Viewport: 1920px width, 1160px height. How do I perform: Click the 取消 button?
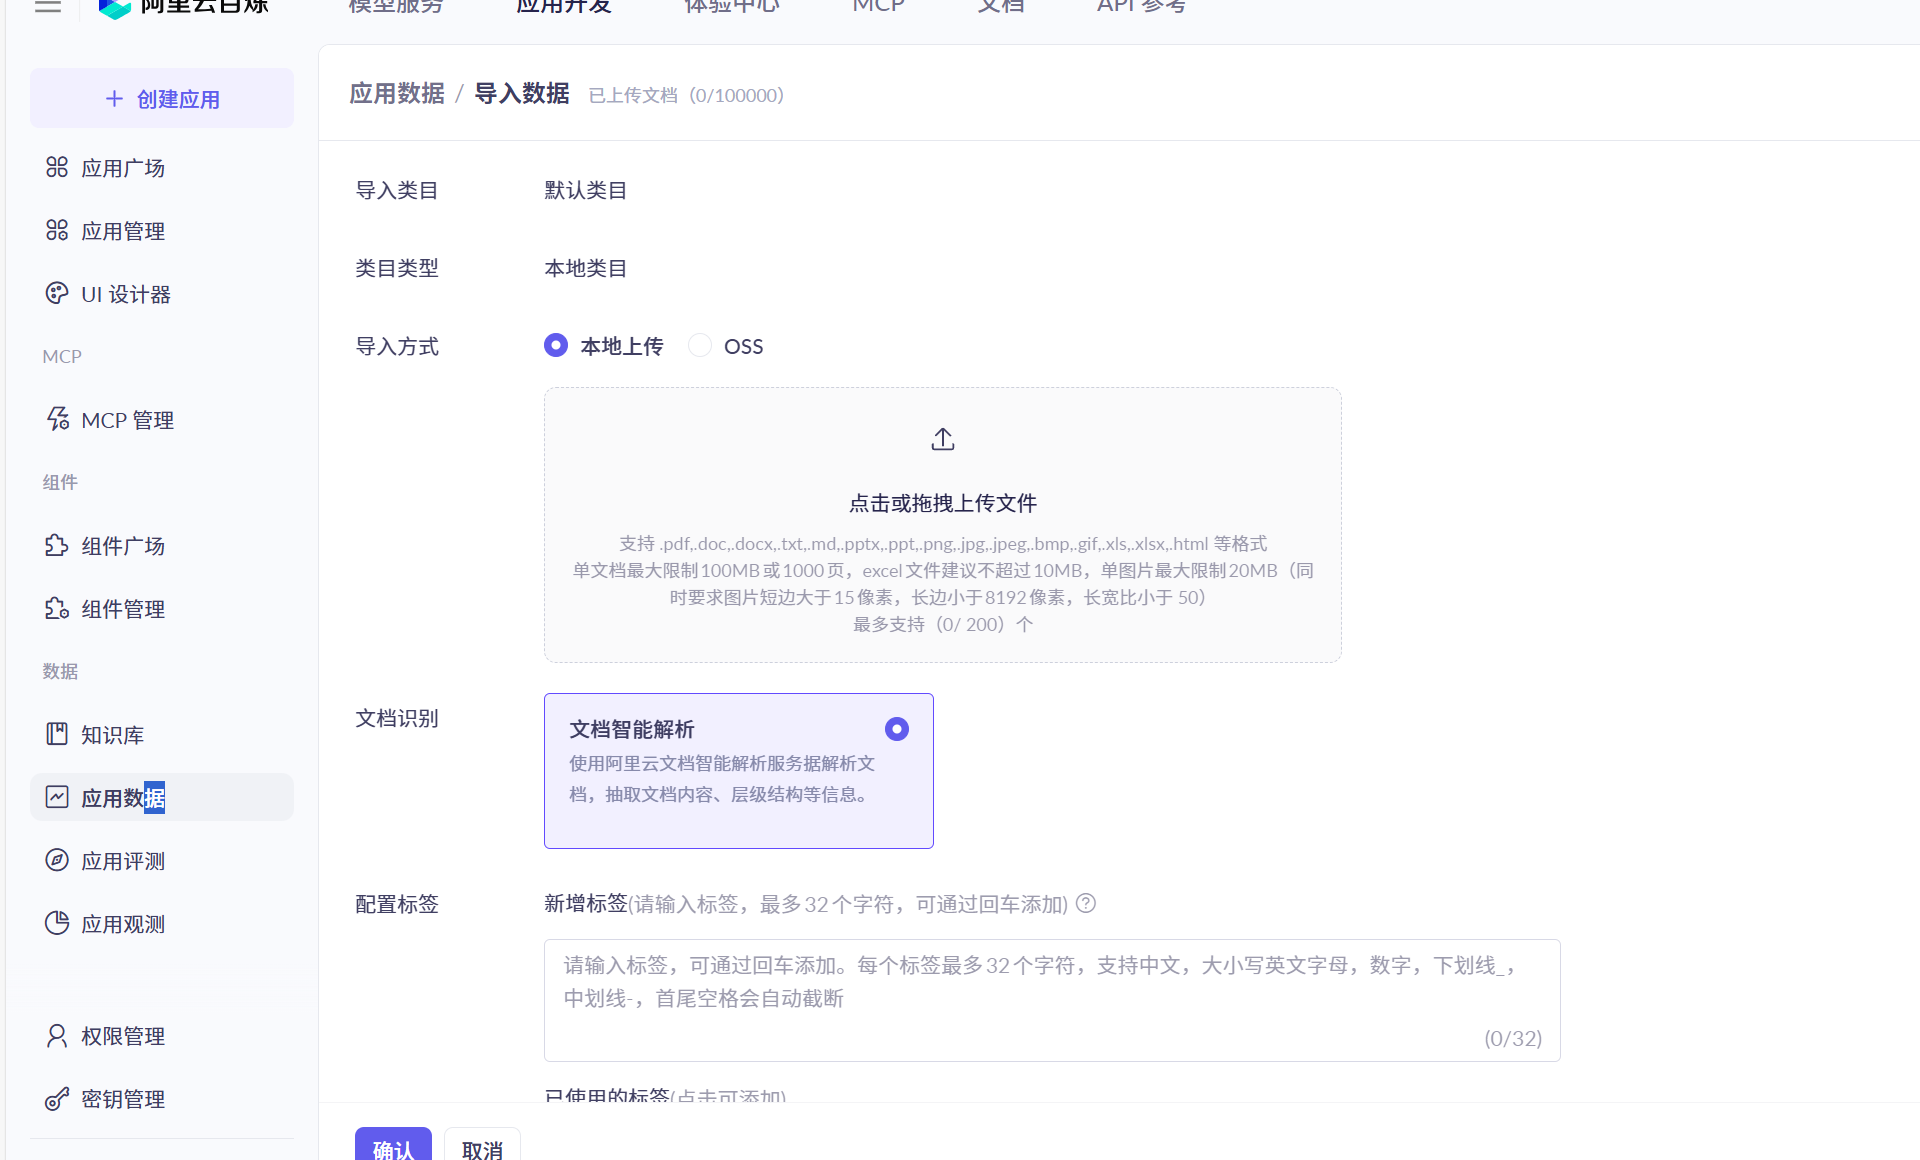click(x=482, y=1147)
